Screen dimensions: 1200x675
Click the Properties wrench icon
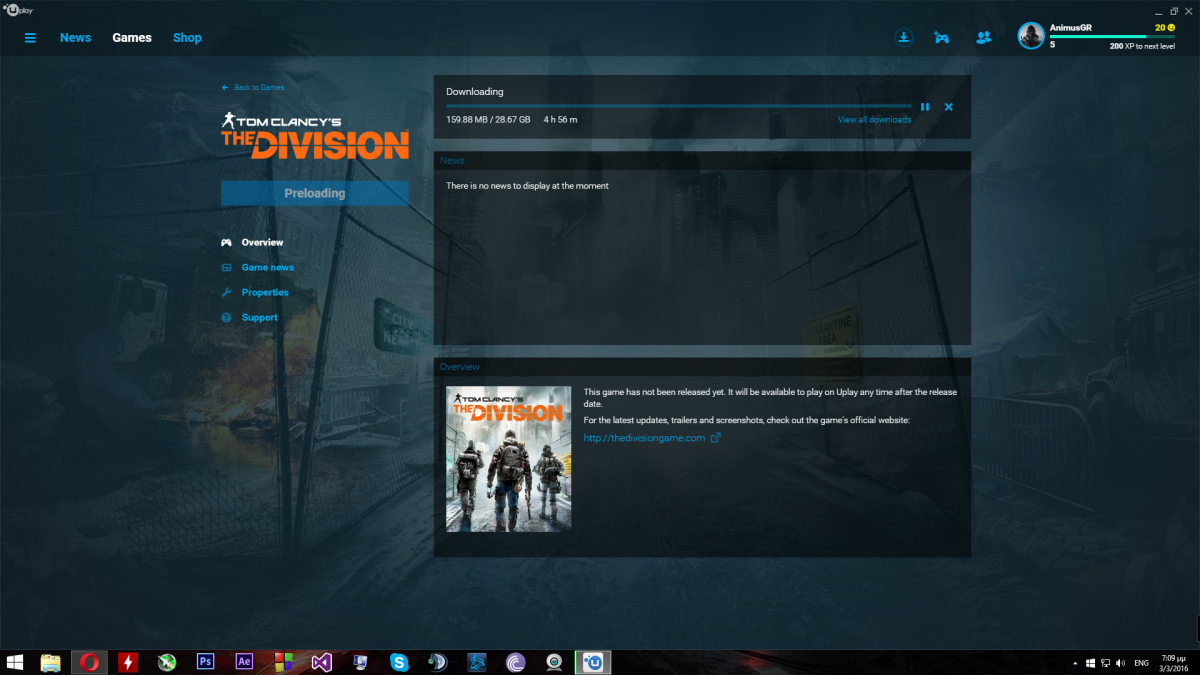click(227, 293)
